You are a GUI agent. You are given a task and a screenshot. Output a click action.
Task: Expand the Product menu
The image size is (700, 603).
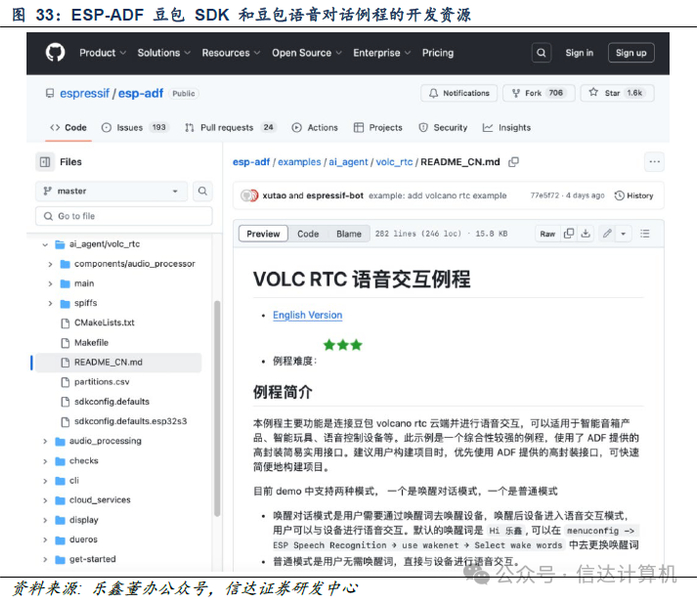tap(103, 53)
